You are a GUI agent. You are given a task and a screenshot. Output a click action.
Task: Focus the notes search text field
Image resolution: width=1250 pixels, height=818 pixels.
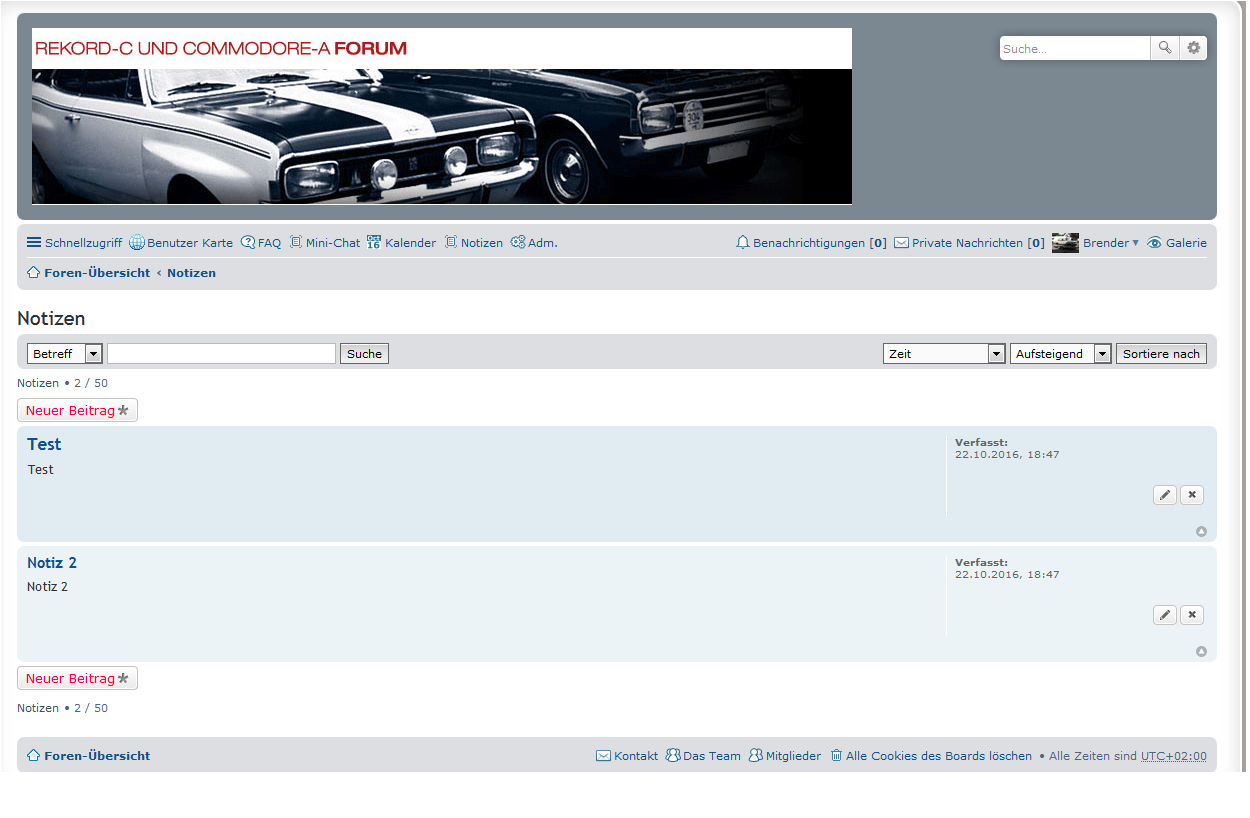coord(222,354)
